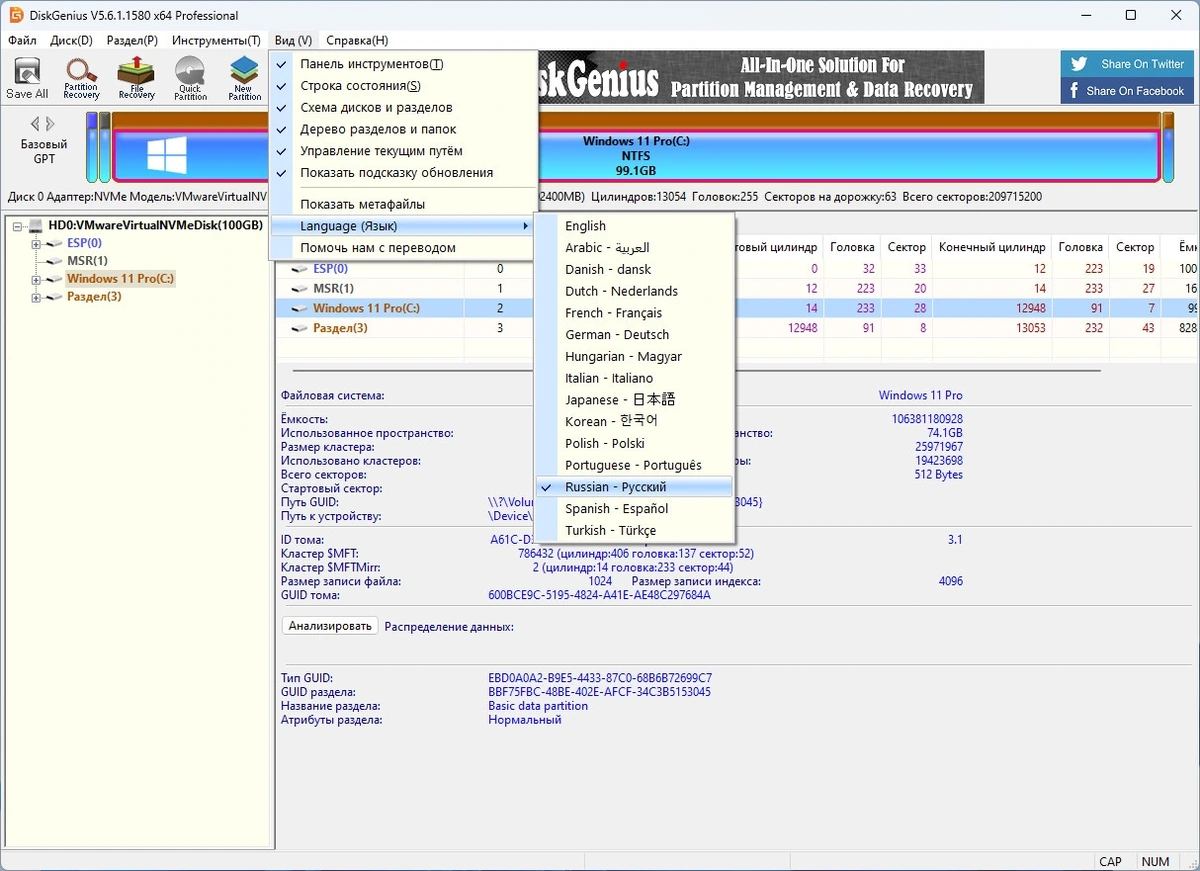This screenshot has height=871, width=1200.
Task: Select the MSR(1) item in the tree
Action: click(87, 262)
